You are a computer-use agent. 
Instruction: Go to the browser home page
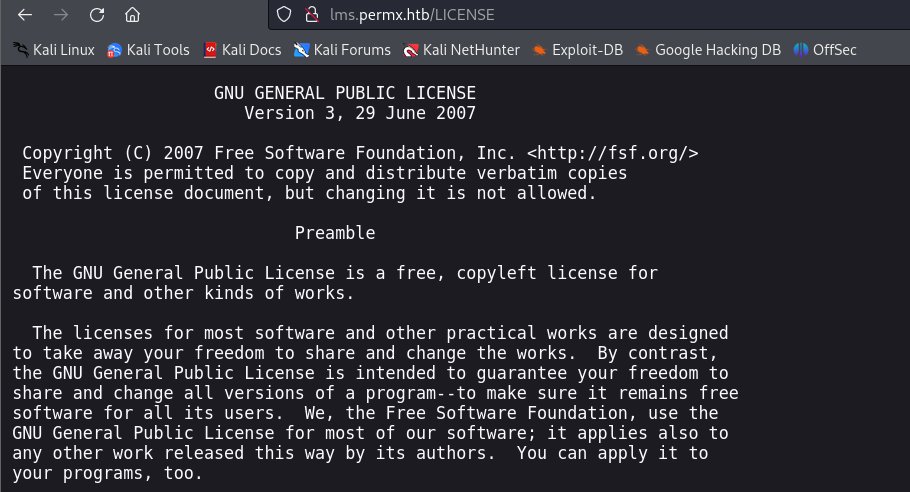coord(132,15)
